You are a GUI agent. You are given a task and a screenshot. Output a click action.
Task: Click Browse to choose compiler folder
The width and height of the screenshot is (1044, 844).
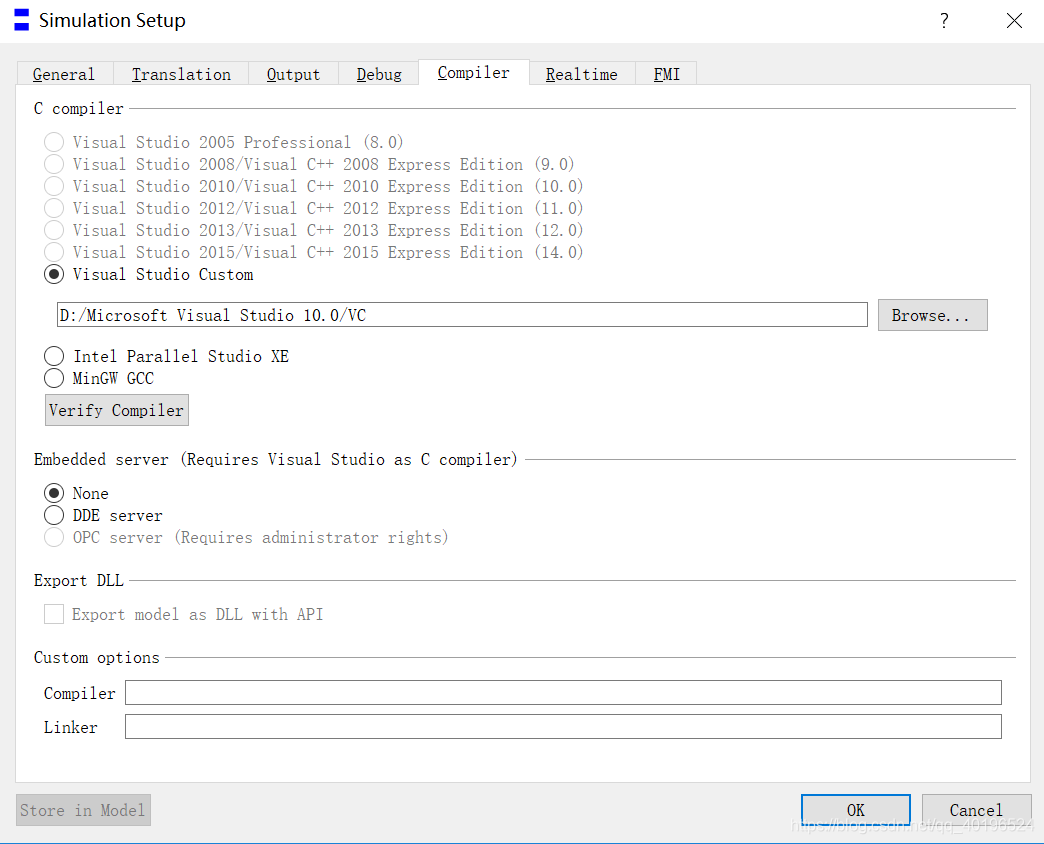(932, 315)
